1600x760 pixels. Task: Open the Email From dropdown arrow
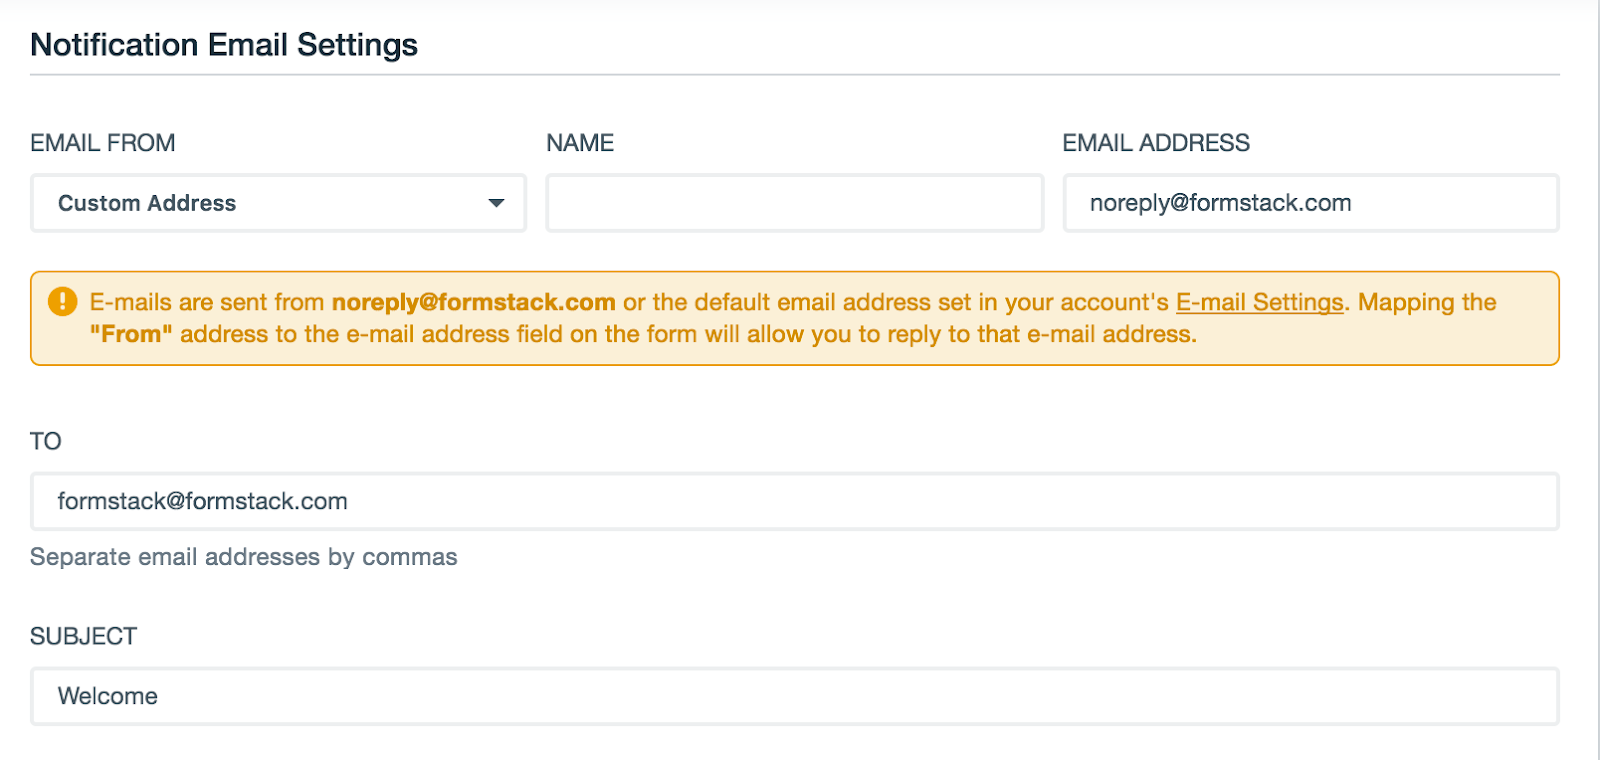click(x=496, y=203)
